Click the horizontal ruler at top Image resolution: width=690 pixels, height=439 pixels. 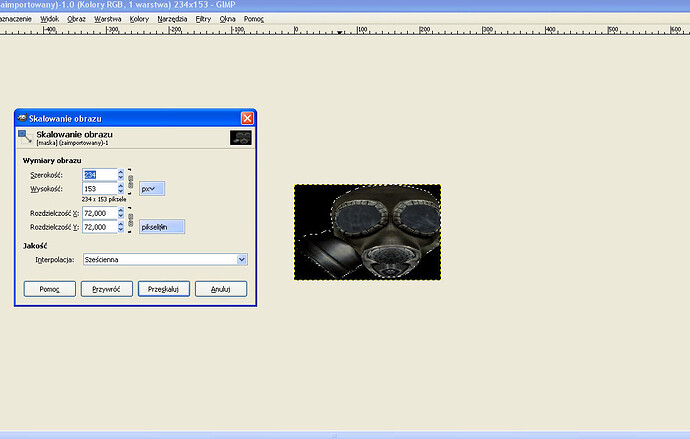345,30
